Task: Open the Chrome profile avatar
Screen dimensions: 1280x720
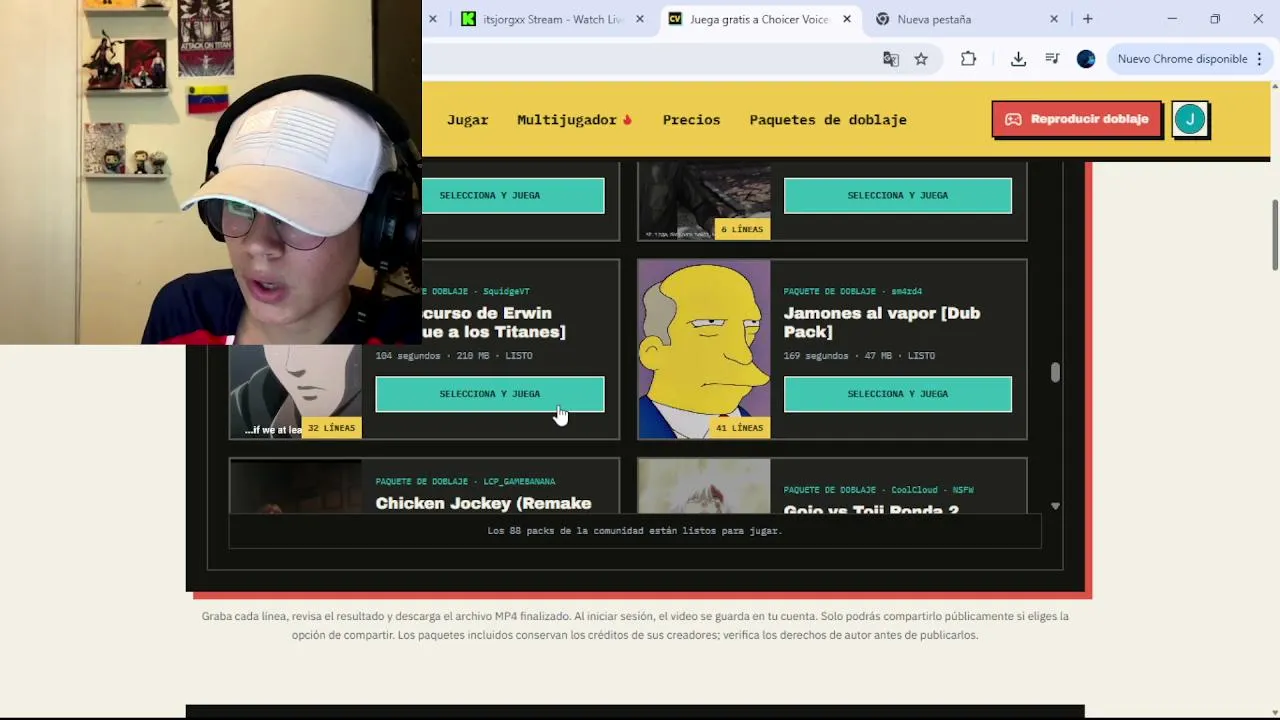Action: (x=1086, y=59)
